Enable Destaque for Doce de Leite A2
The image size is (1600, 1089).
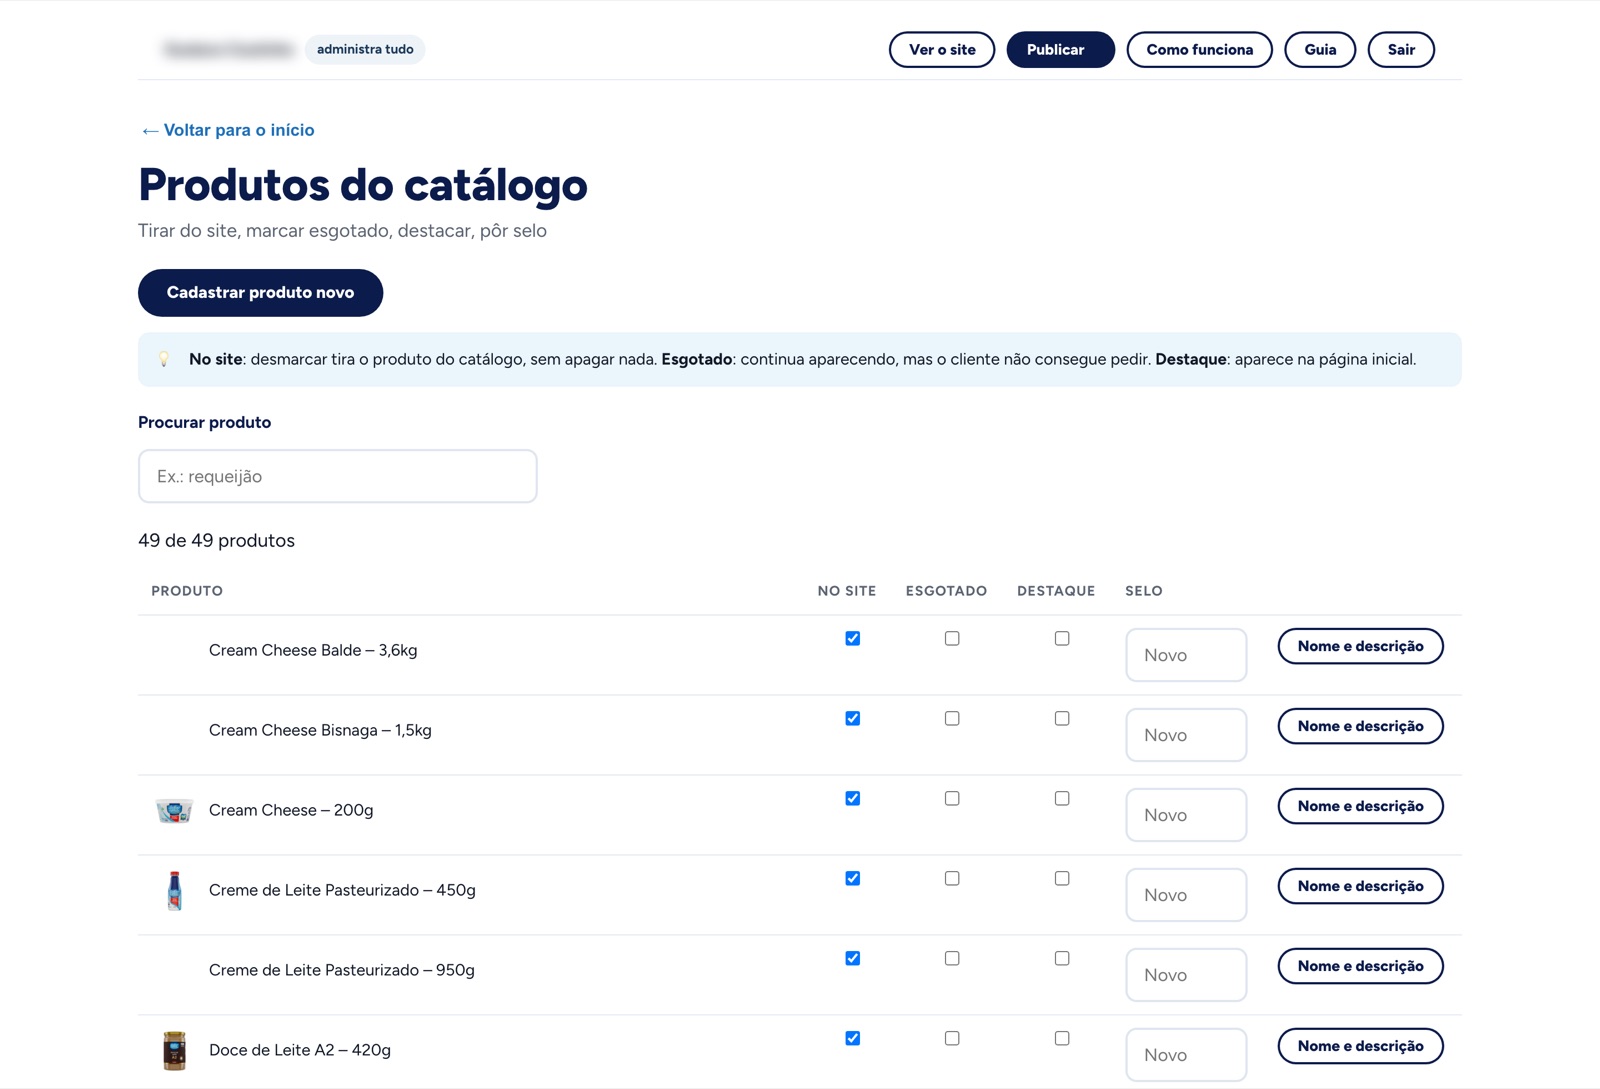(1062, 1038)
